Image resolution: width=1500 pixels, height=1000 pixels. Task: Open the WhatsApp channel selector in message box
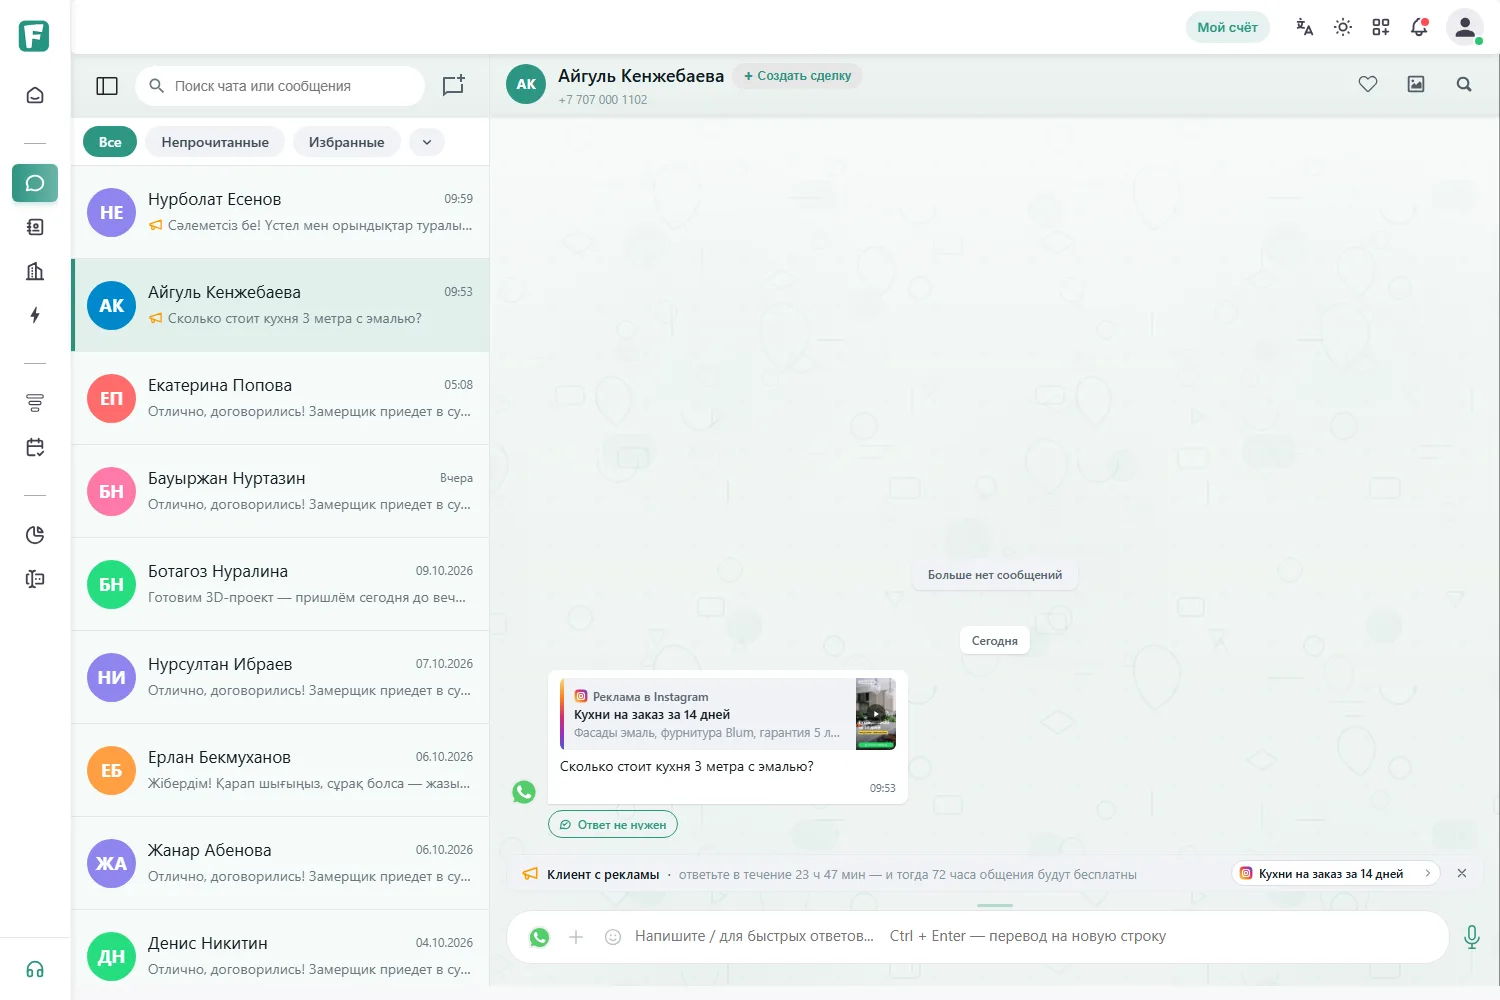[540, 937]
